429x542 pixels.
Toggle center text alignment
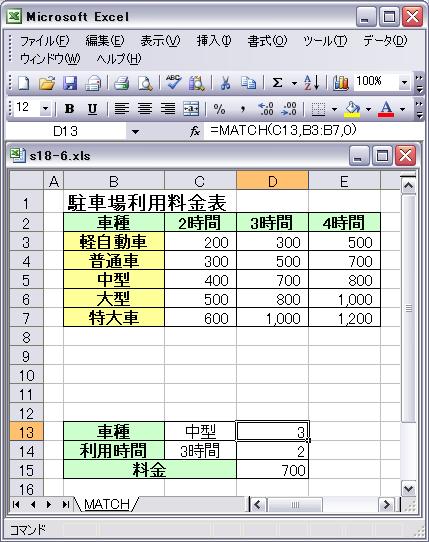pyautogui.click(x=144, y=109)
